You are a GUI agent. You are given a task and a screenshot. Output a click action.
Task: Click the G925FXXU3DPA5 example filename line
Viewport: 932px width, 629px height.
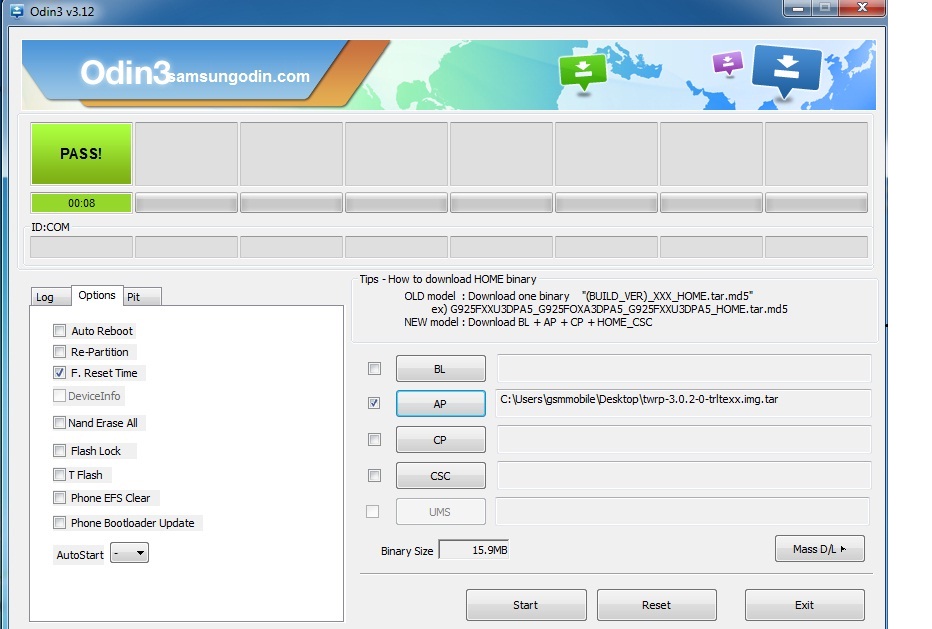pyautogui.click(x=609, y=309)
